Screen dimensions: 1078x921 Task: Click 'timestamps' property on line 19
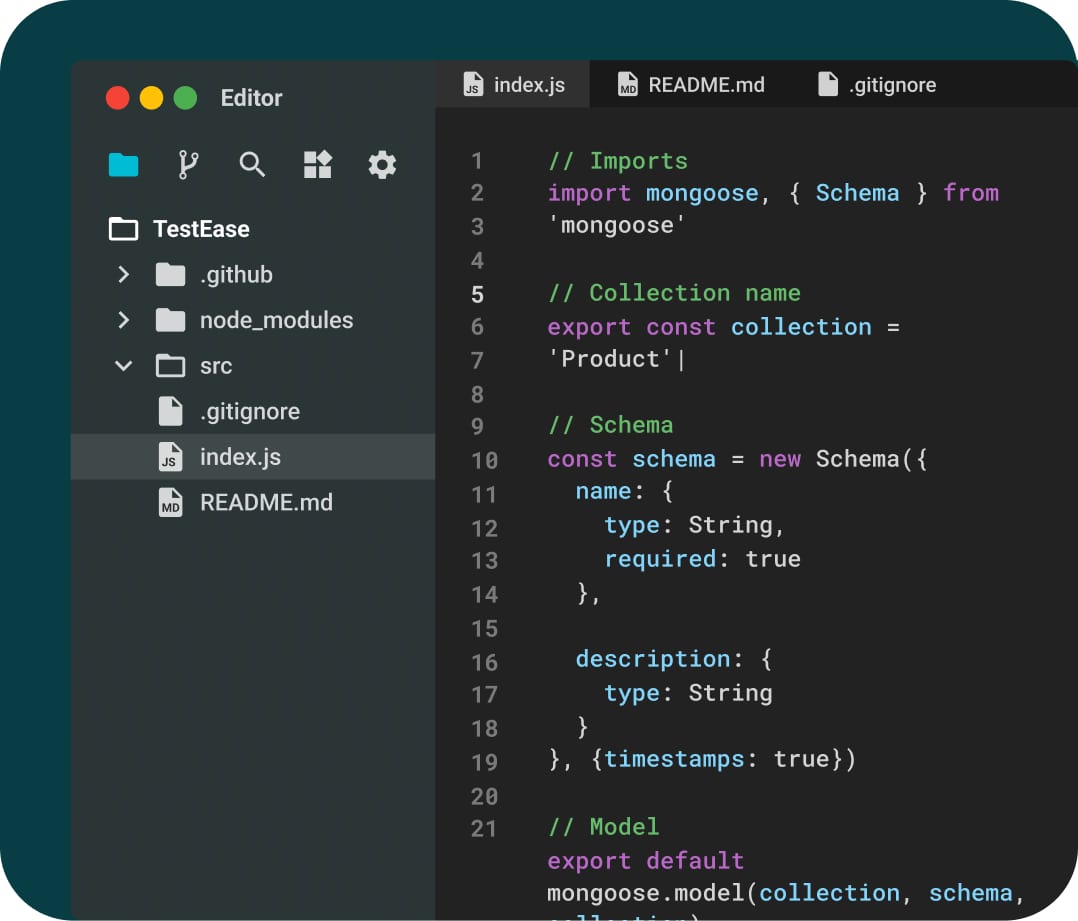coord(674,759)
